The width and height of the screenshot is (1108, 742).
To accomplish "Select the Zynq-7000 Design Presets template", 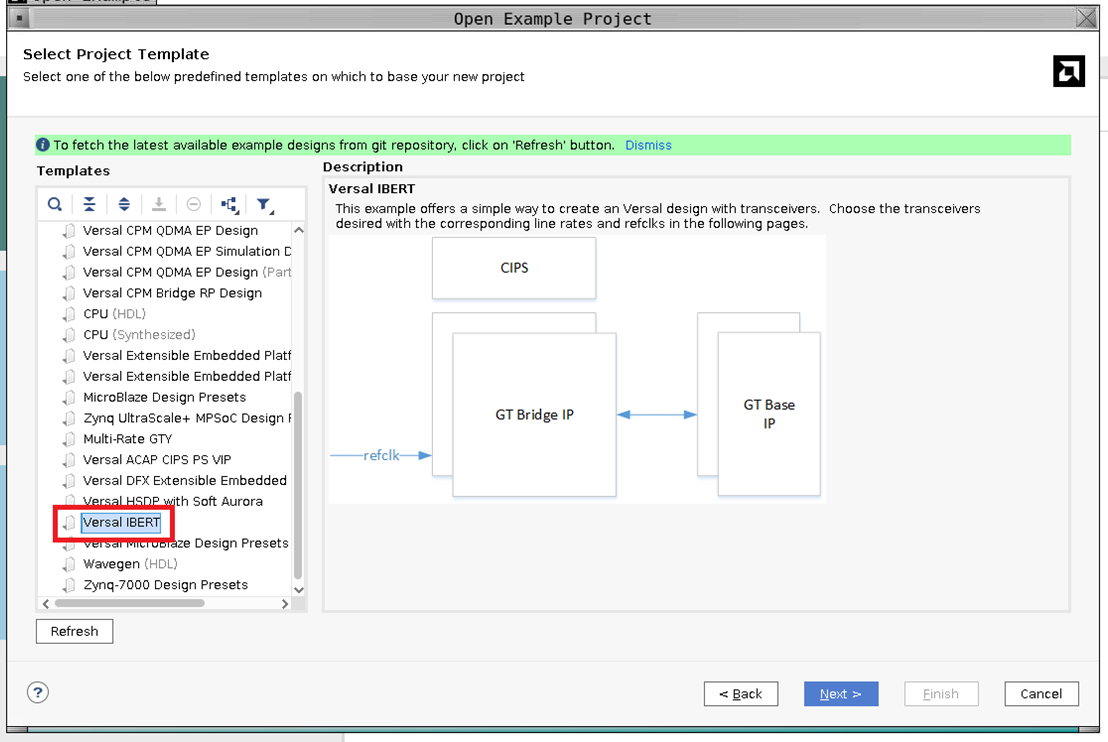I will tap(165, 585).
